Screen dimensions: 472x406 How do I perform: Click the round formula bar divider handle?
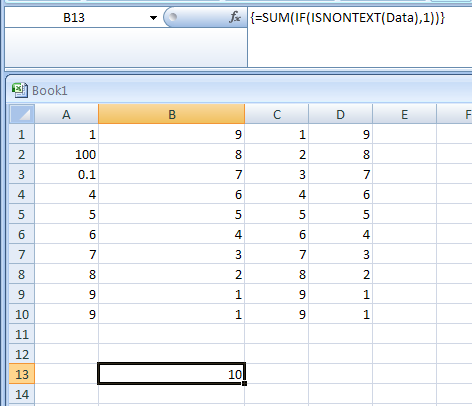point(173,17)
